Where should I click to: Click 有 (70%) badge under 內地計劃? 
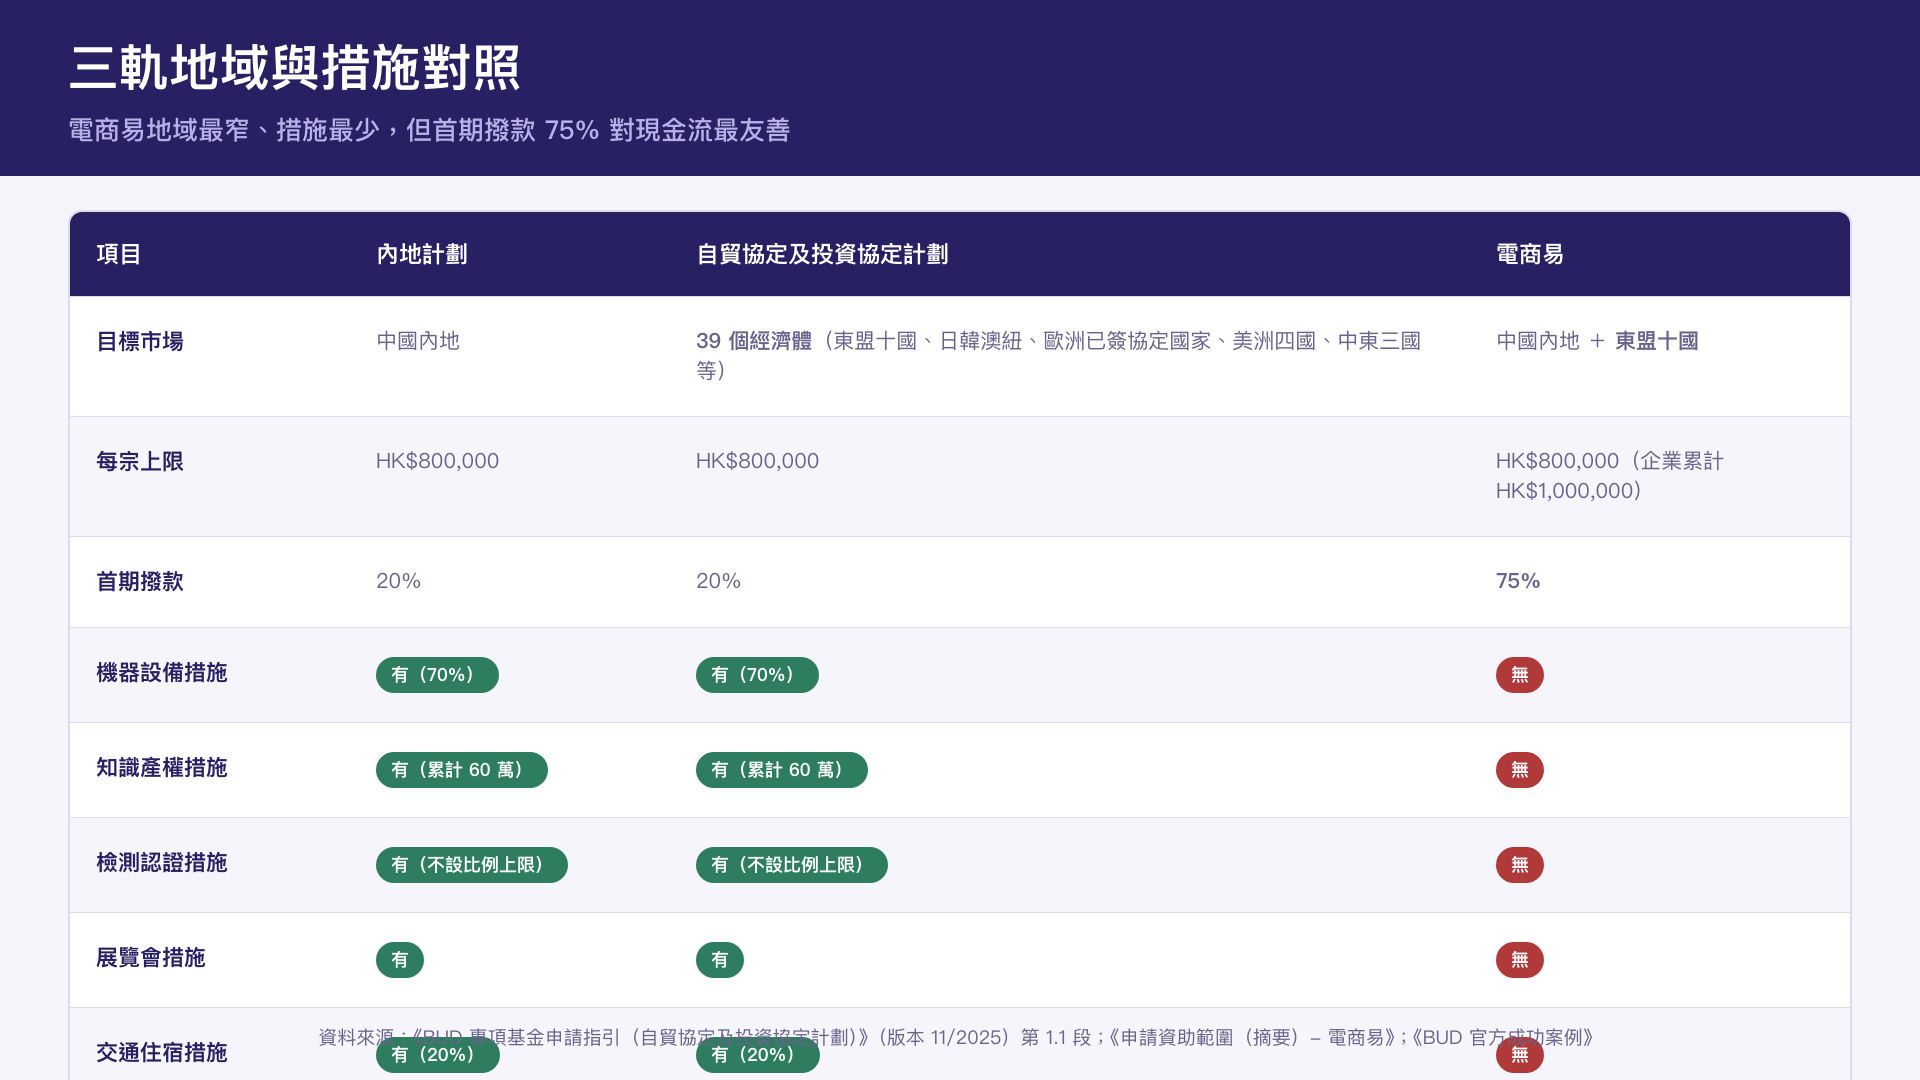[x=437, y=675]
